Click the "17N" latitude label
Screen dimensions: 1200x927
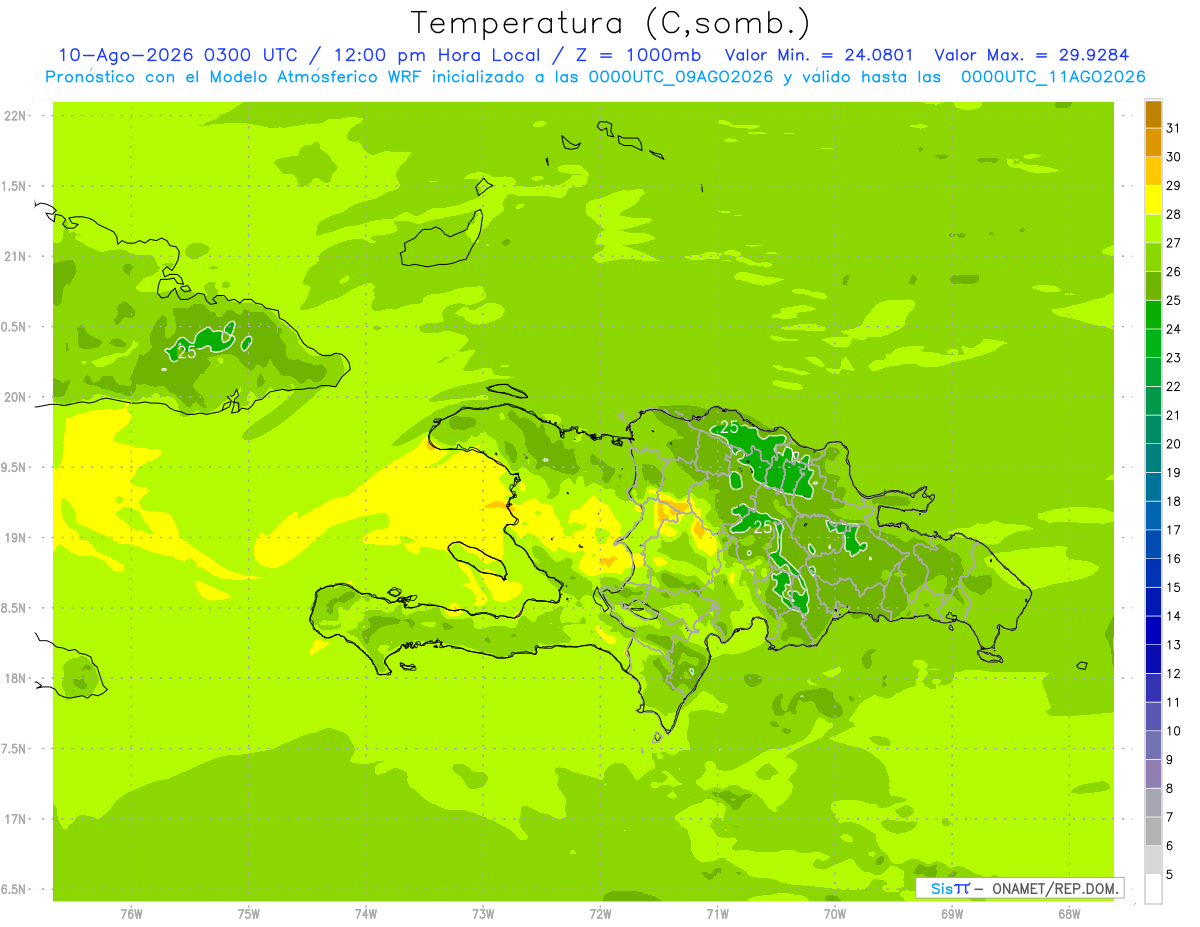point(15,820)
